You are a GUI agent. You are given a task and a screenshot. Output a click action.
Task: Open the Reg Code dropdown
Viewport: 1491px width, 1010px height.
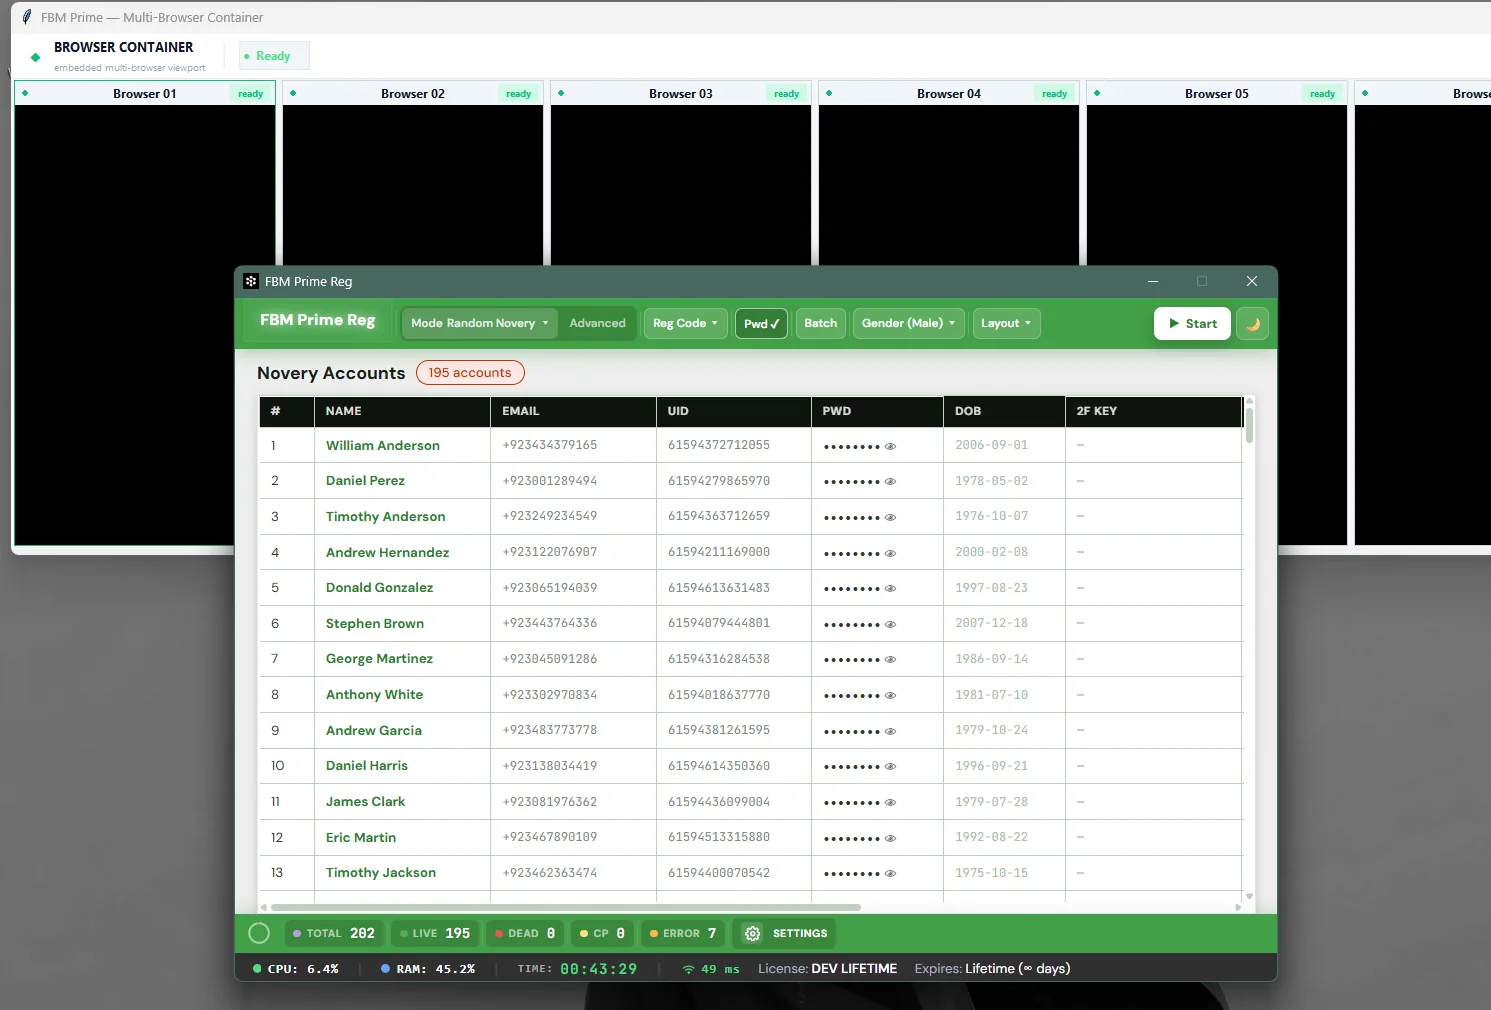coord(685,323)
